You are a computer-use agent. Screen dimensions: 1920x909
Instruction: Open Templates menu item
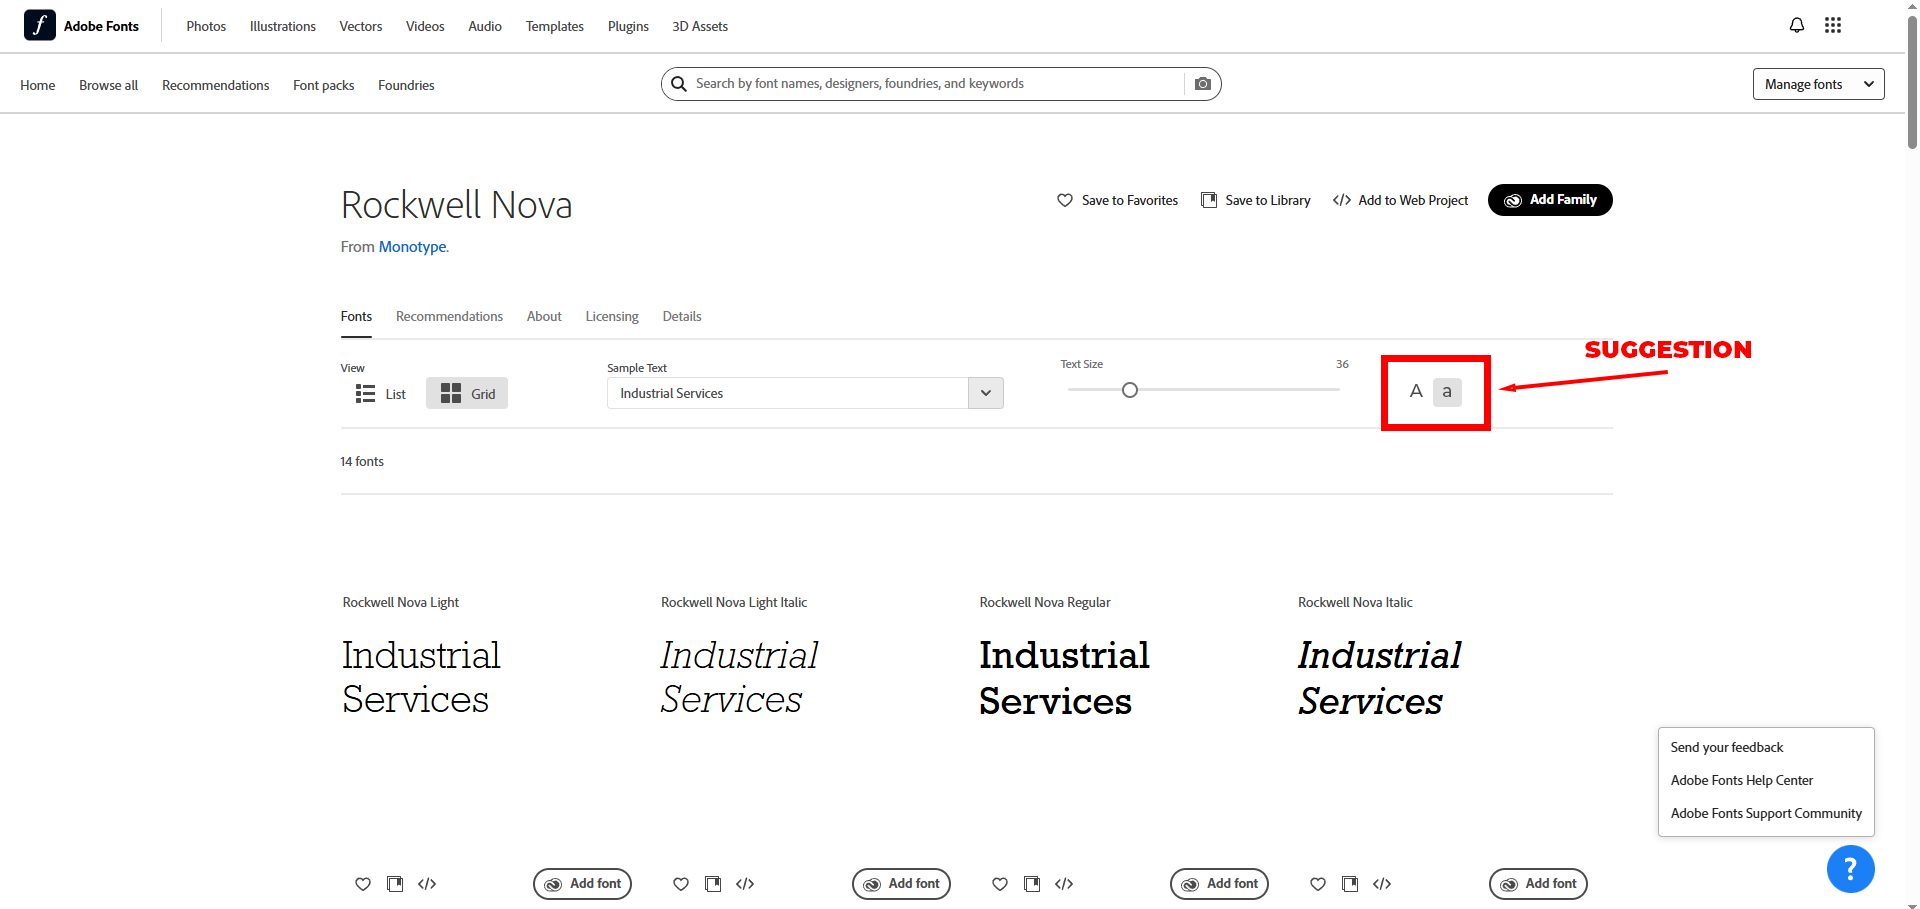tap(555, 26)
